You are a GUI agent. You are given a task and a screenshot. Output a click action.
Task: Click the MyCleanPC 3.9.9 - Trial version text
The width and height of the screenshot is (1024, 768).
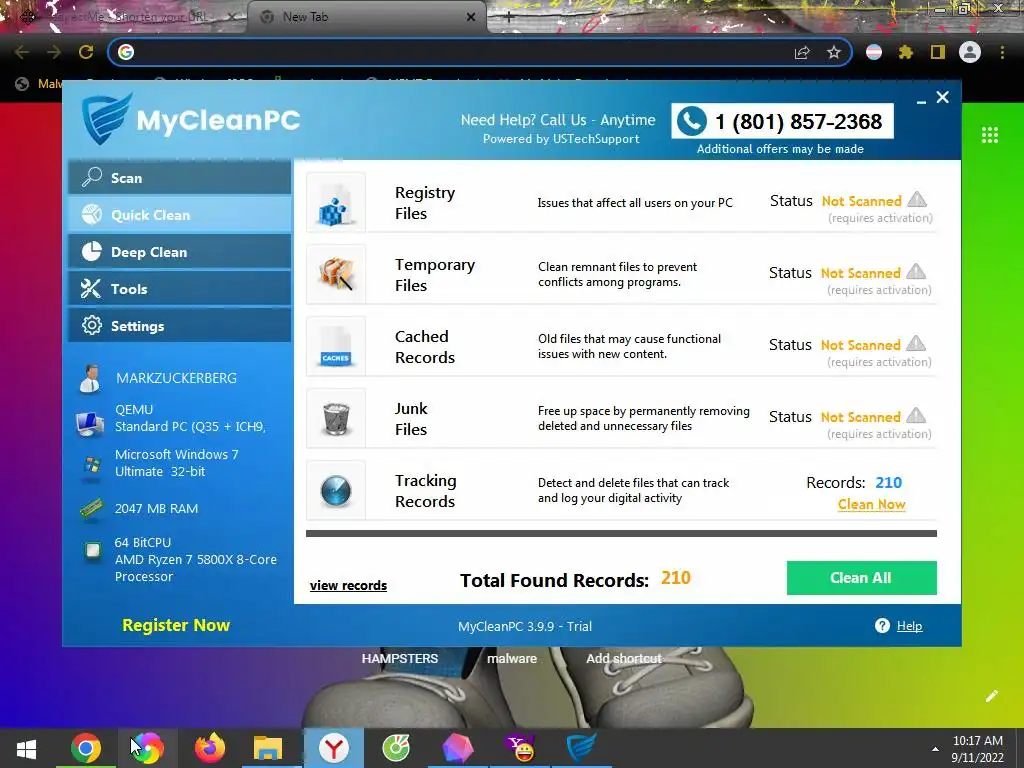click(524, 626)
